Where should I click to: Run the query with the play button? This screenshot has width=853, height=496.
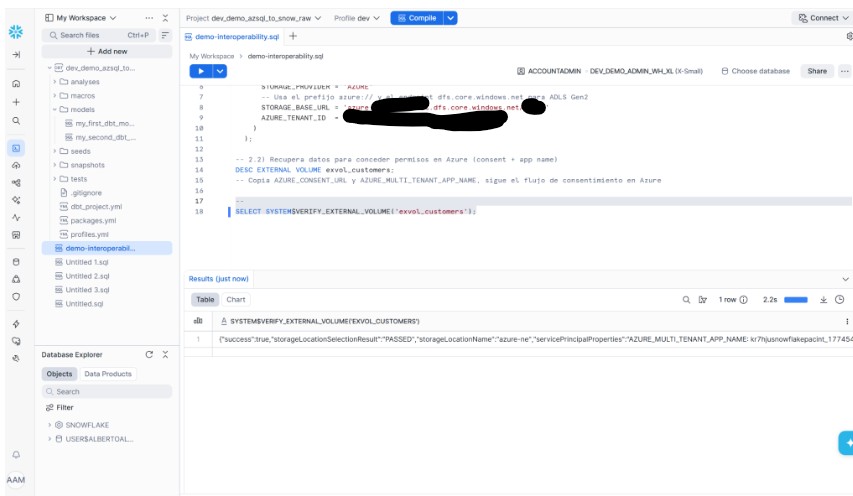point(201,71)
